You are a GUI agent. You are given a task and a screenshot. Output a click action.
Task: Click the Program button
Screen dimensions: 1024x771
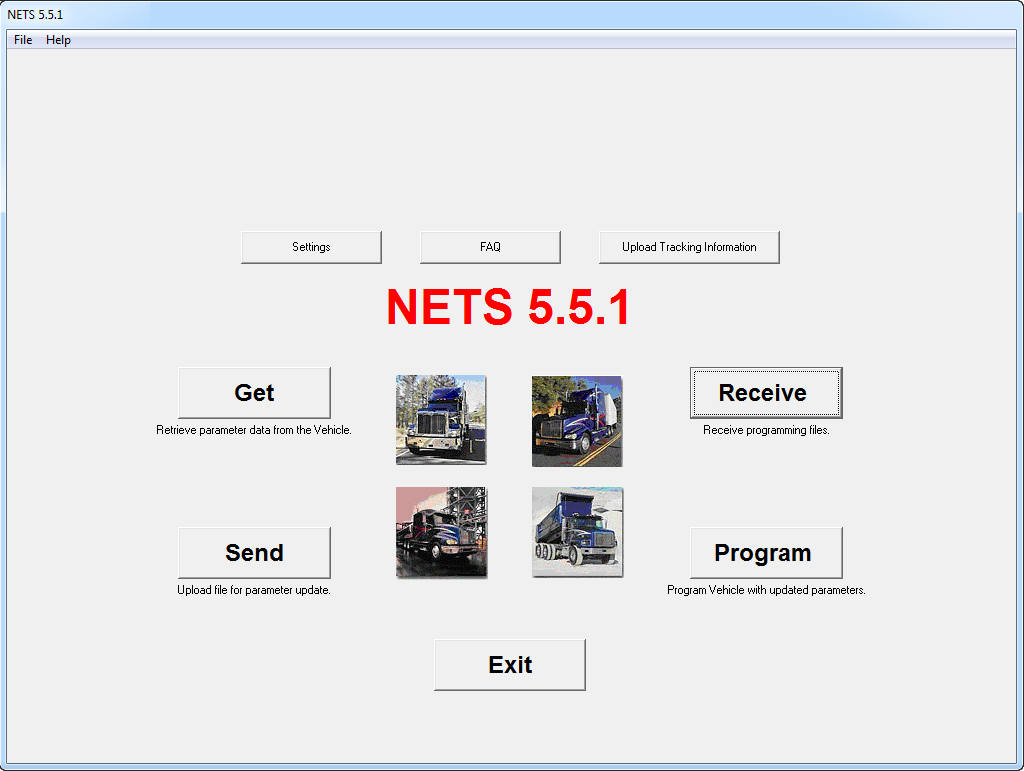pos(766,552)
